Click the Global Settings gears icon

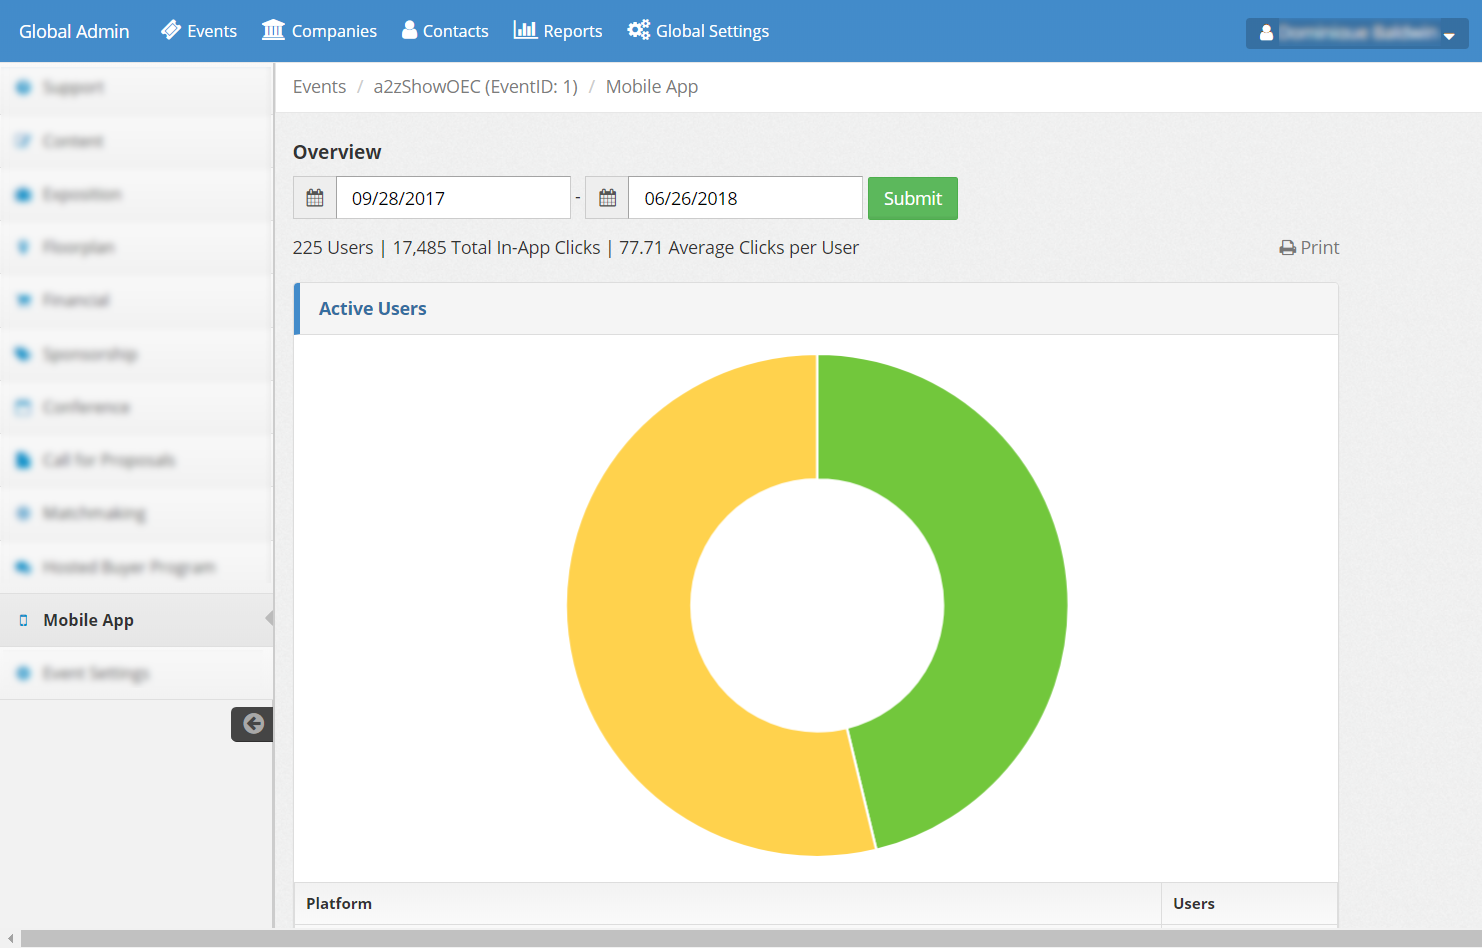point(638,30)
